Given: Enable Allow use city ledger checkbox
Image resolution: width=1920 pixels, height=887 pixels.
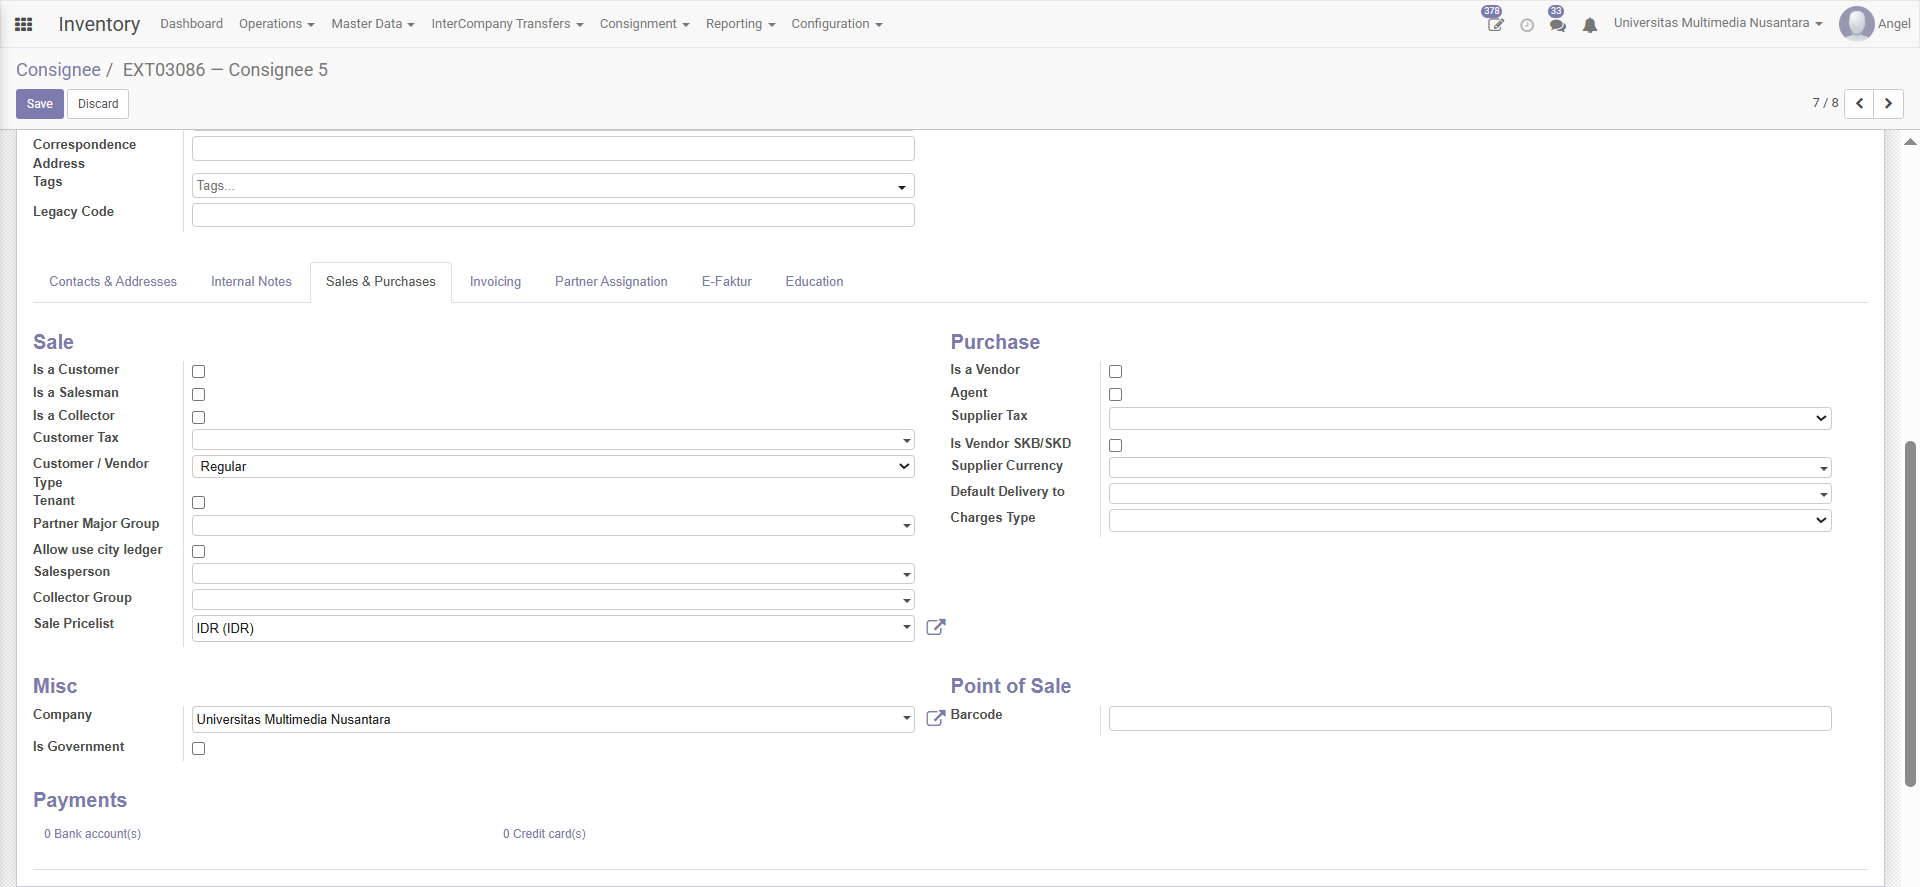Looking at the screenshot, I should 198,551.
